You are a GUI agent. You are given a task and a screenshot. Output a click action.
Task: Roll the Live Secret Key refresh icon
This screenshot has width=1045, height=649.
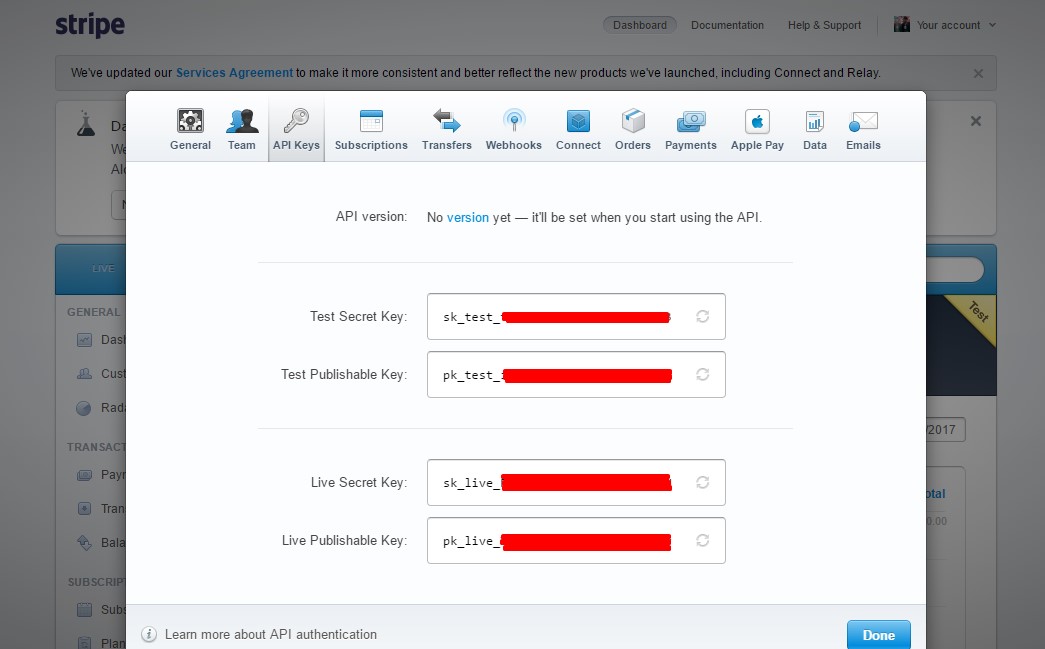702,482
